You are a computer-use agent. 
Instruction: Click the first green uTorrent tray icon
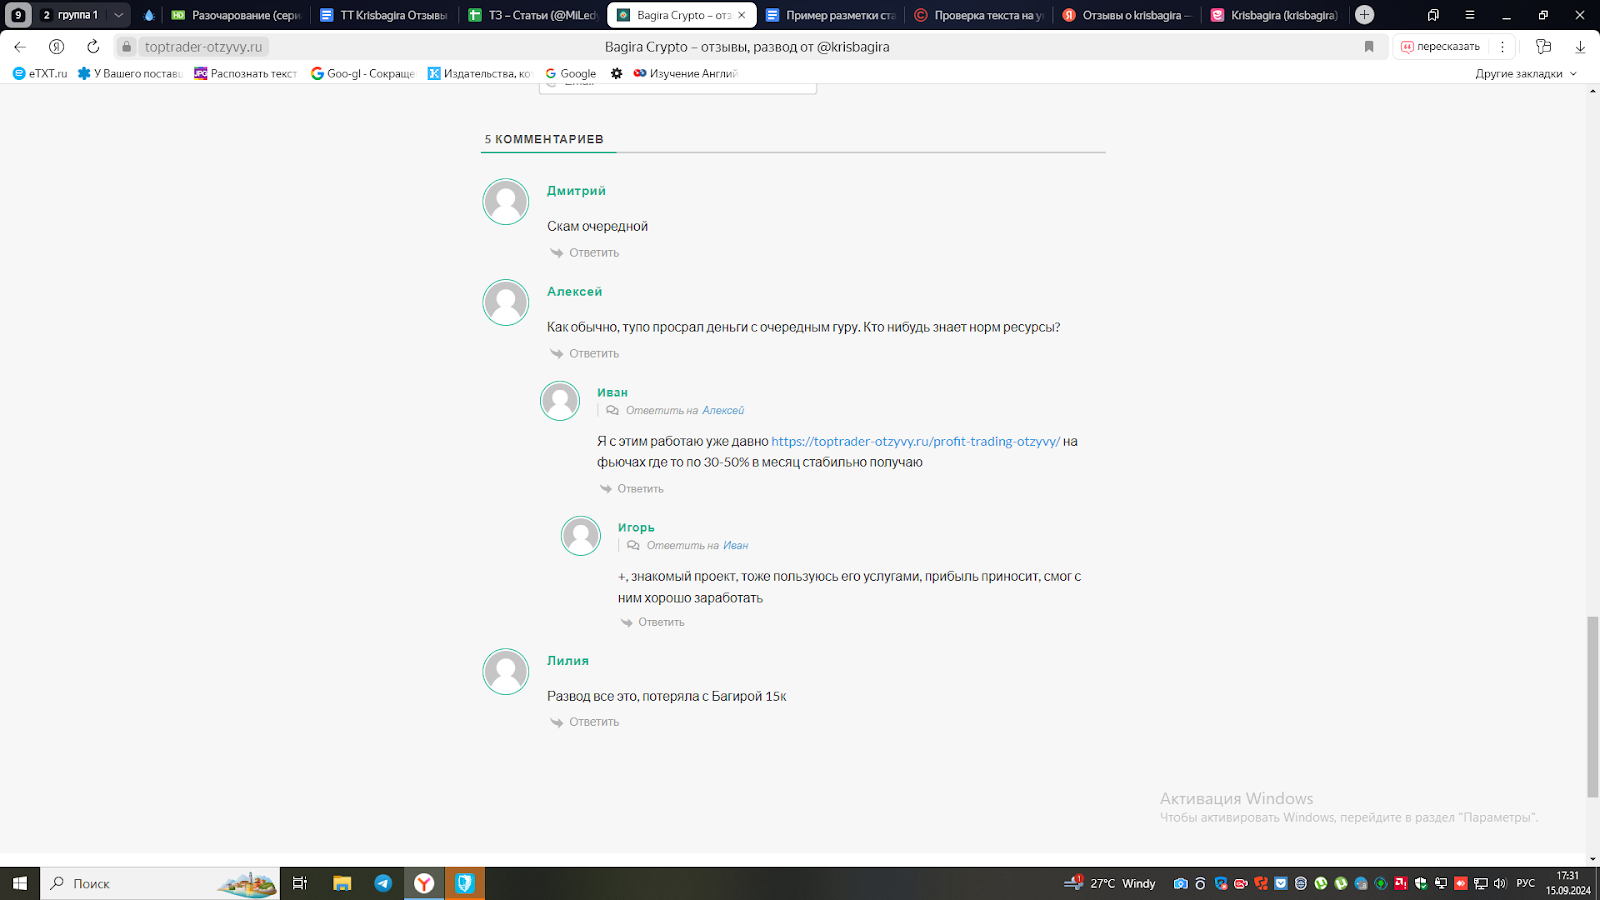(1321, 884)
